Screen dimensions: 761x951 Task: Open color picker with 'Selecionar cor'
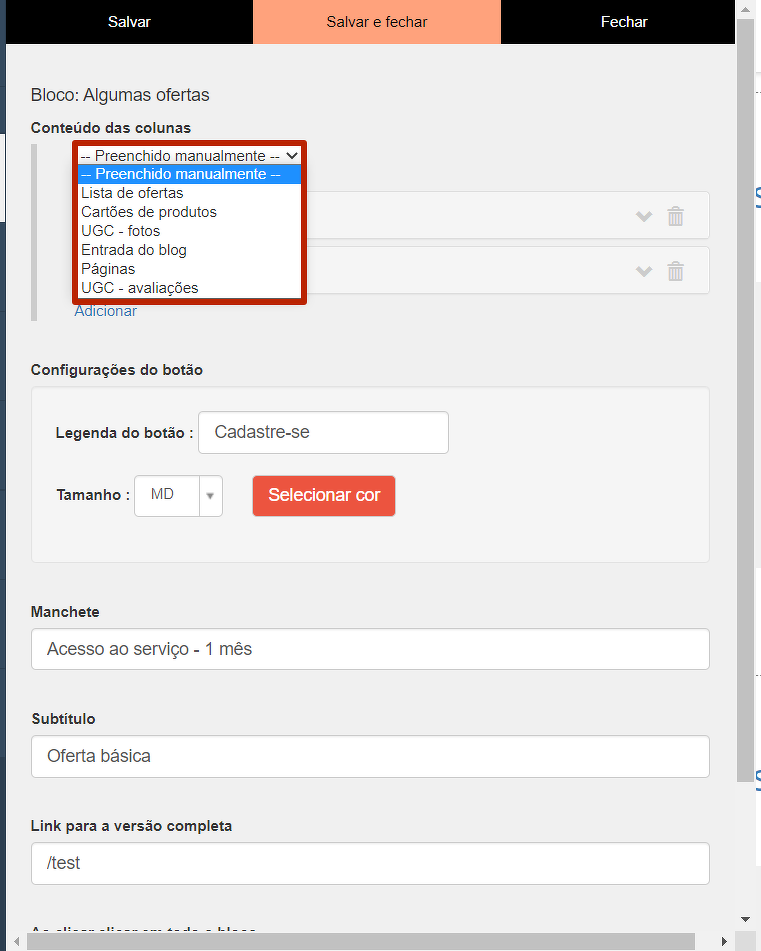(x=324, y=496)
